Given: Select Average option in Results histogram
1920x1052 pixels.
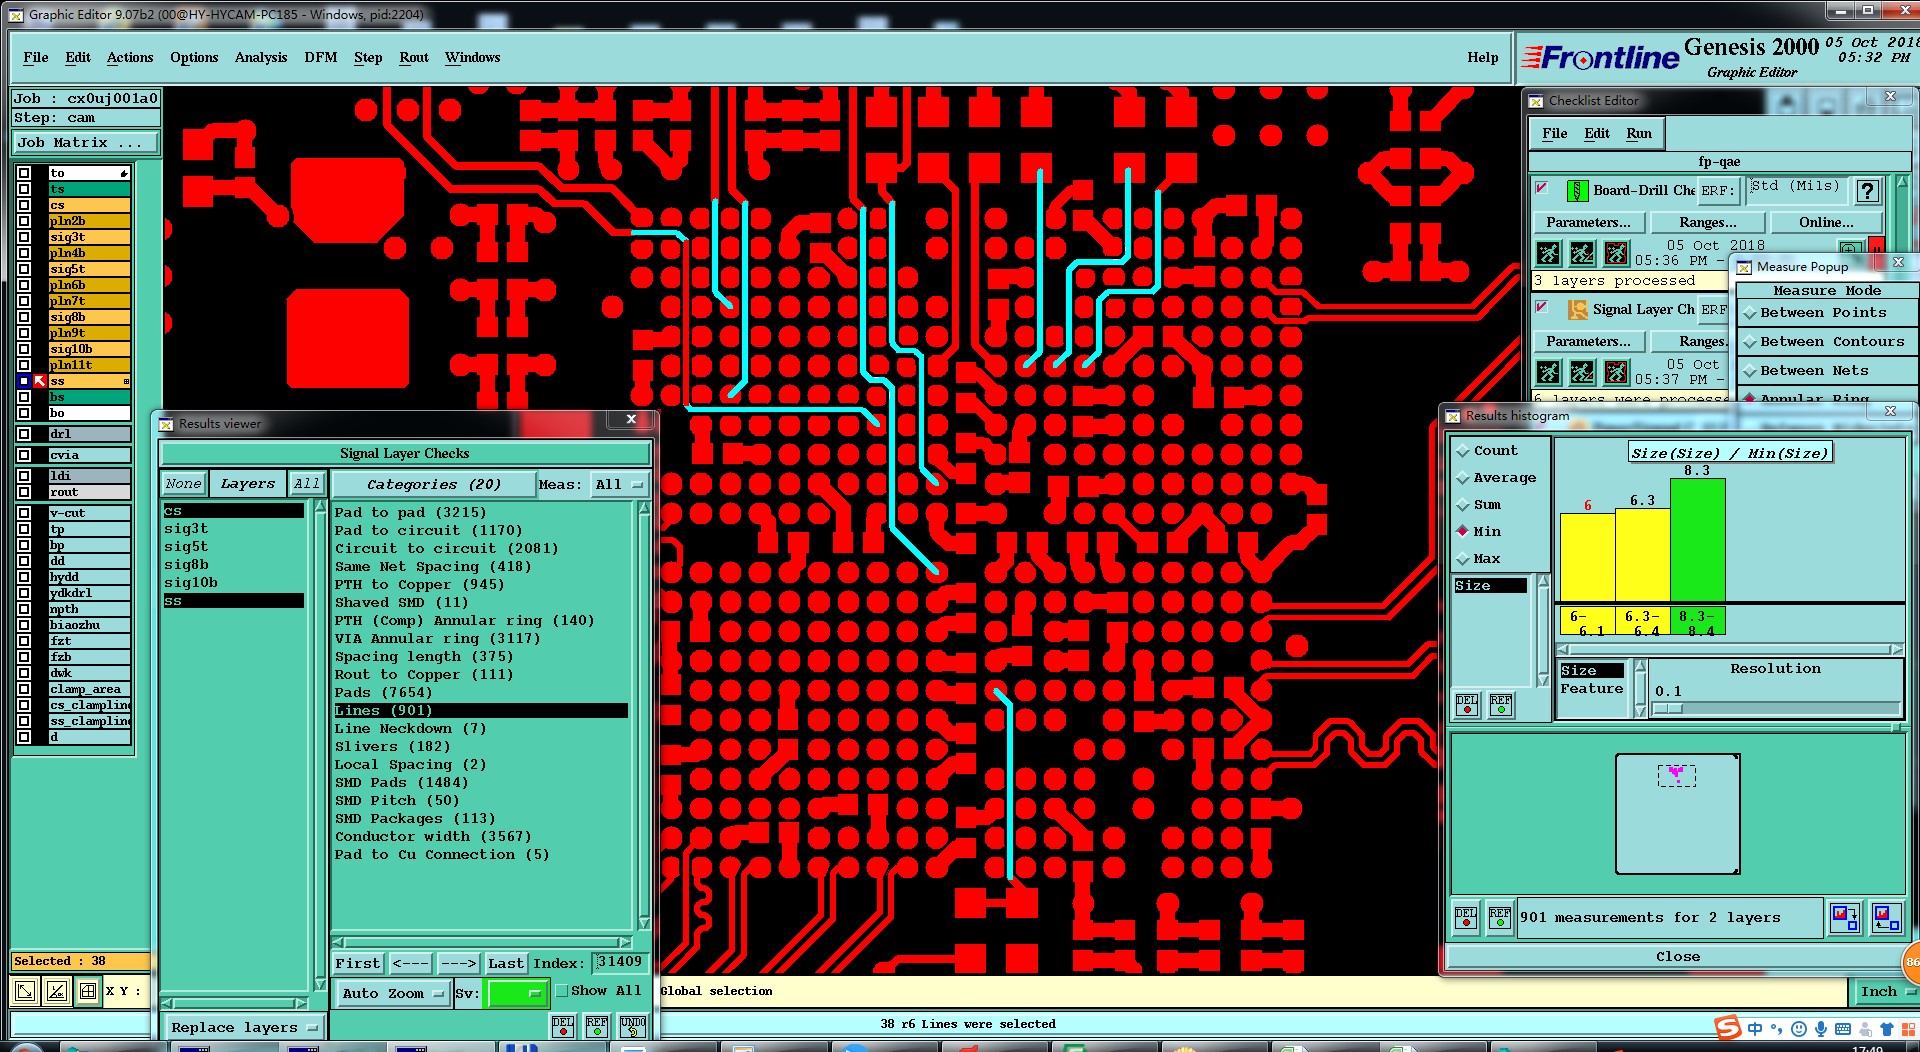Looking at the screenshot, I should [1495, 478].
